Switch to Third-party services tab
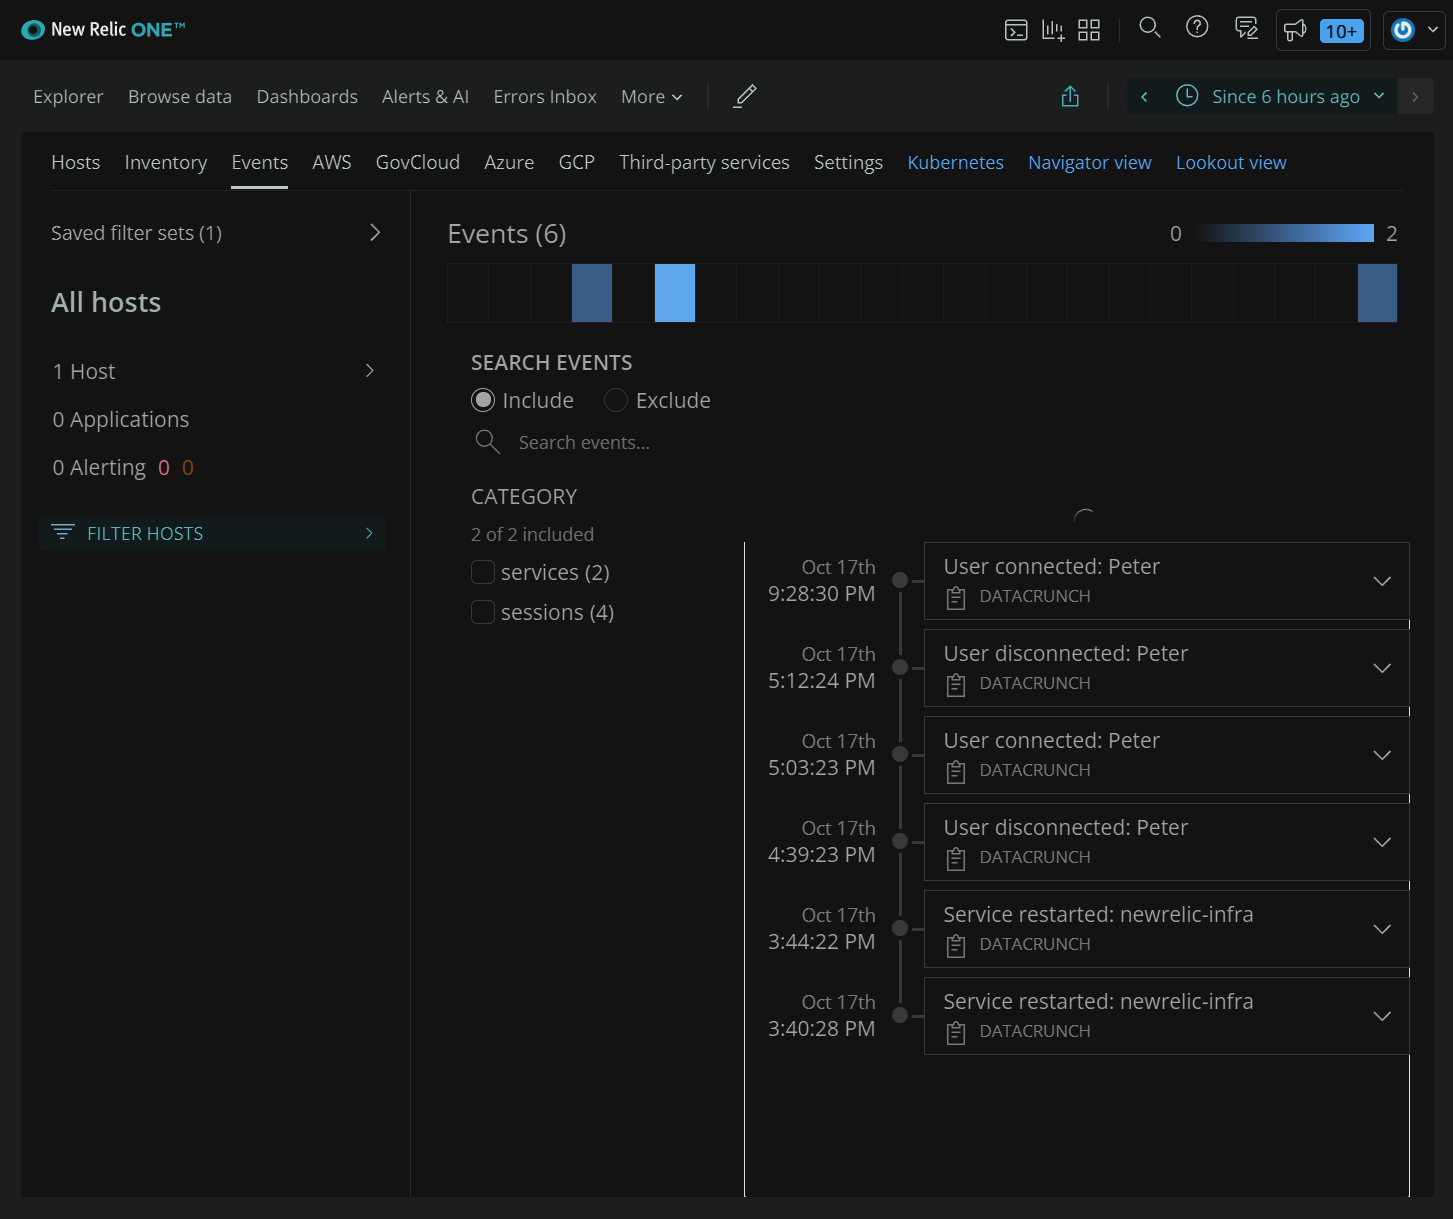The width and height of the screenshot is (1453, 1219). 704,162
